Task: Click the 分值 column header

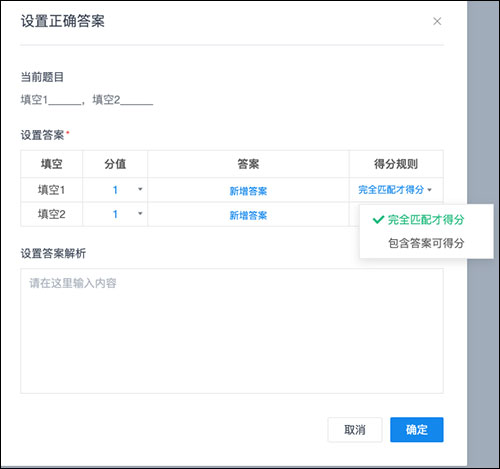Action: 115,164
